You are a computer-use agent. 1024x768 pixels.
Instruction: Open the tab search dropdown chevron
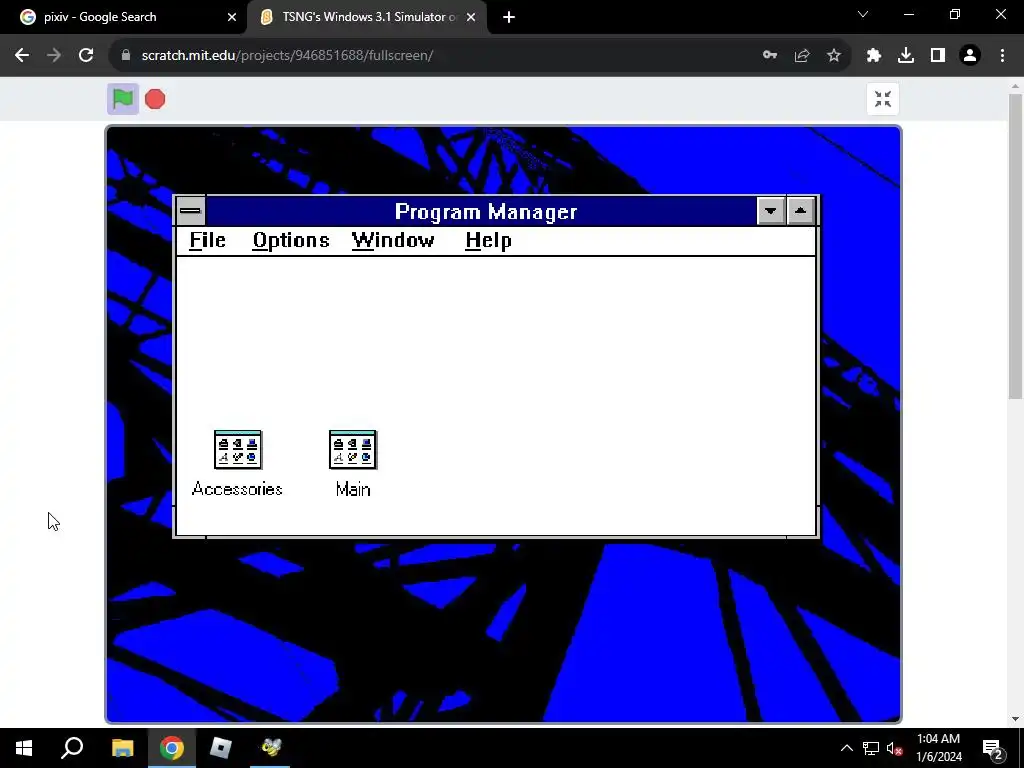tap(863, 14)
